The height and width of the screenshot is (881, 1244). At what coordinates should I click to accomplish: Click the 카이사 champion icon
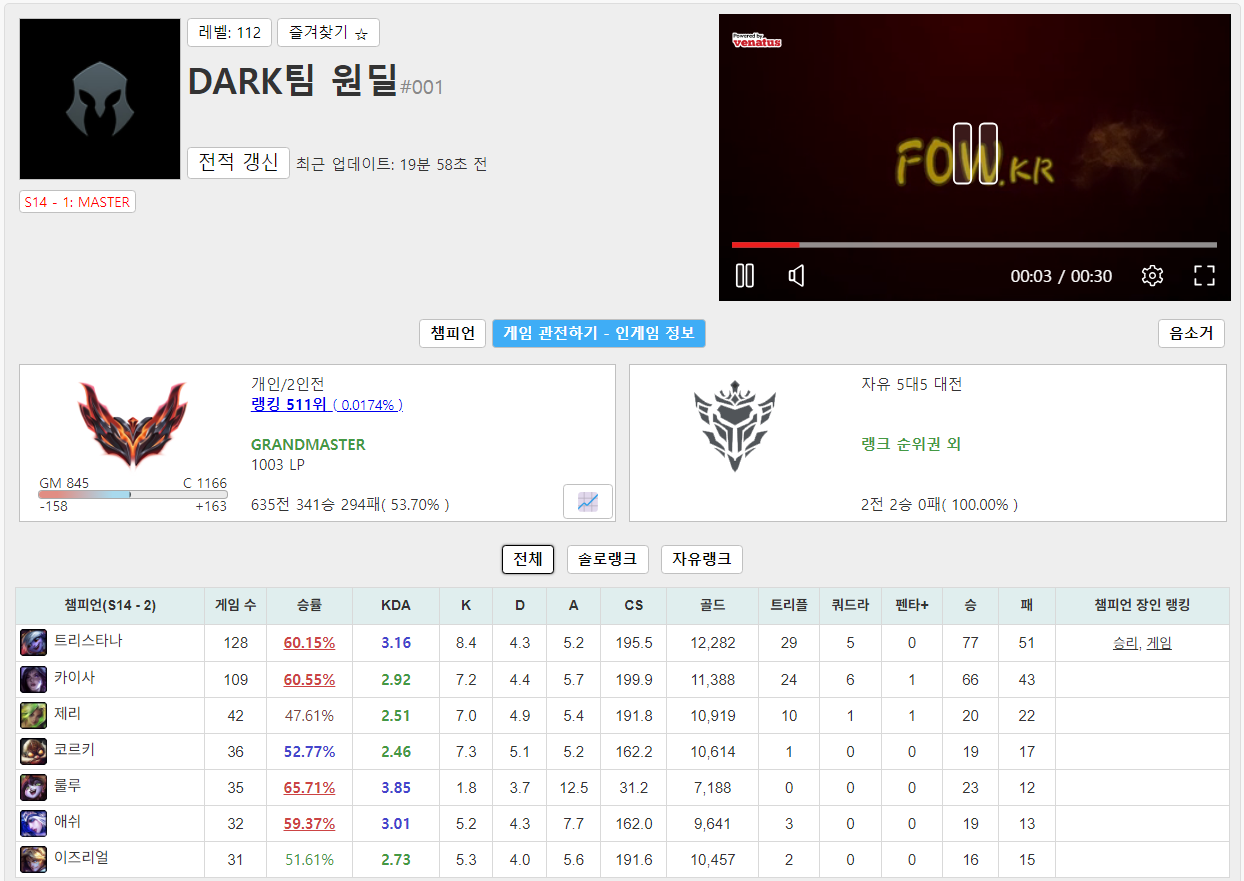pos(33,679)
